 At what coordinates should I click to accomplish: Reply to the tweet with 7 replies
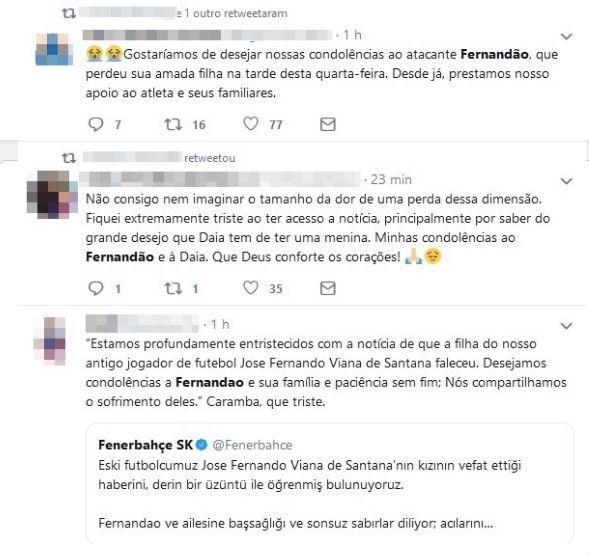click(x=95, y=124)
